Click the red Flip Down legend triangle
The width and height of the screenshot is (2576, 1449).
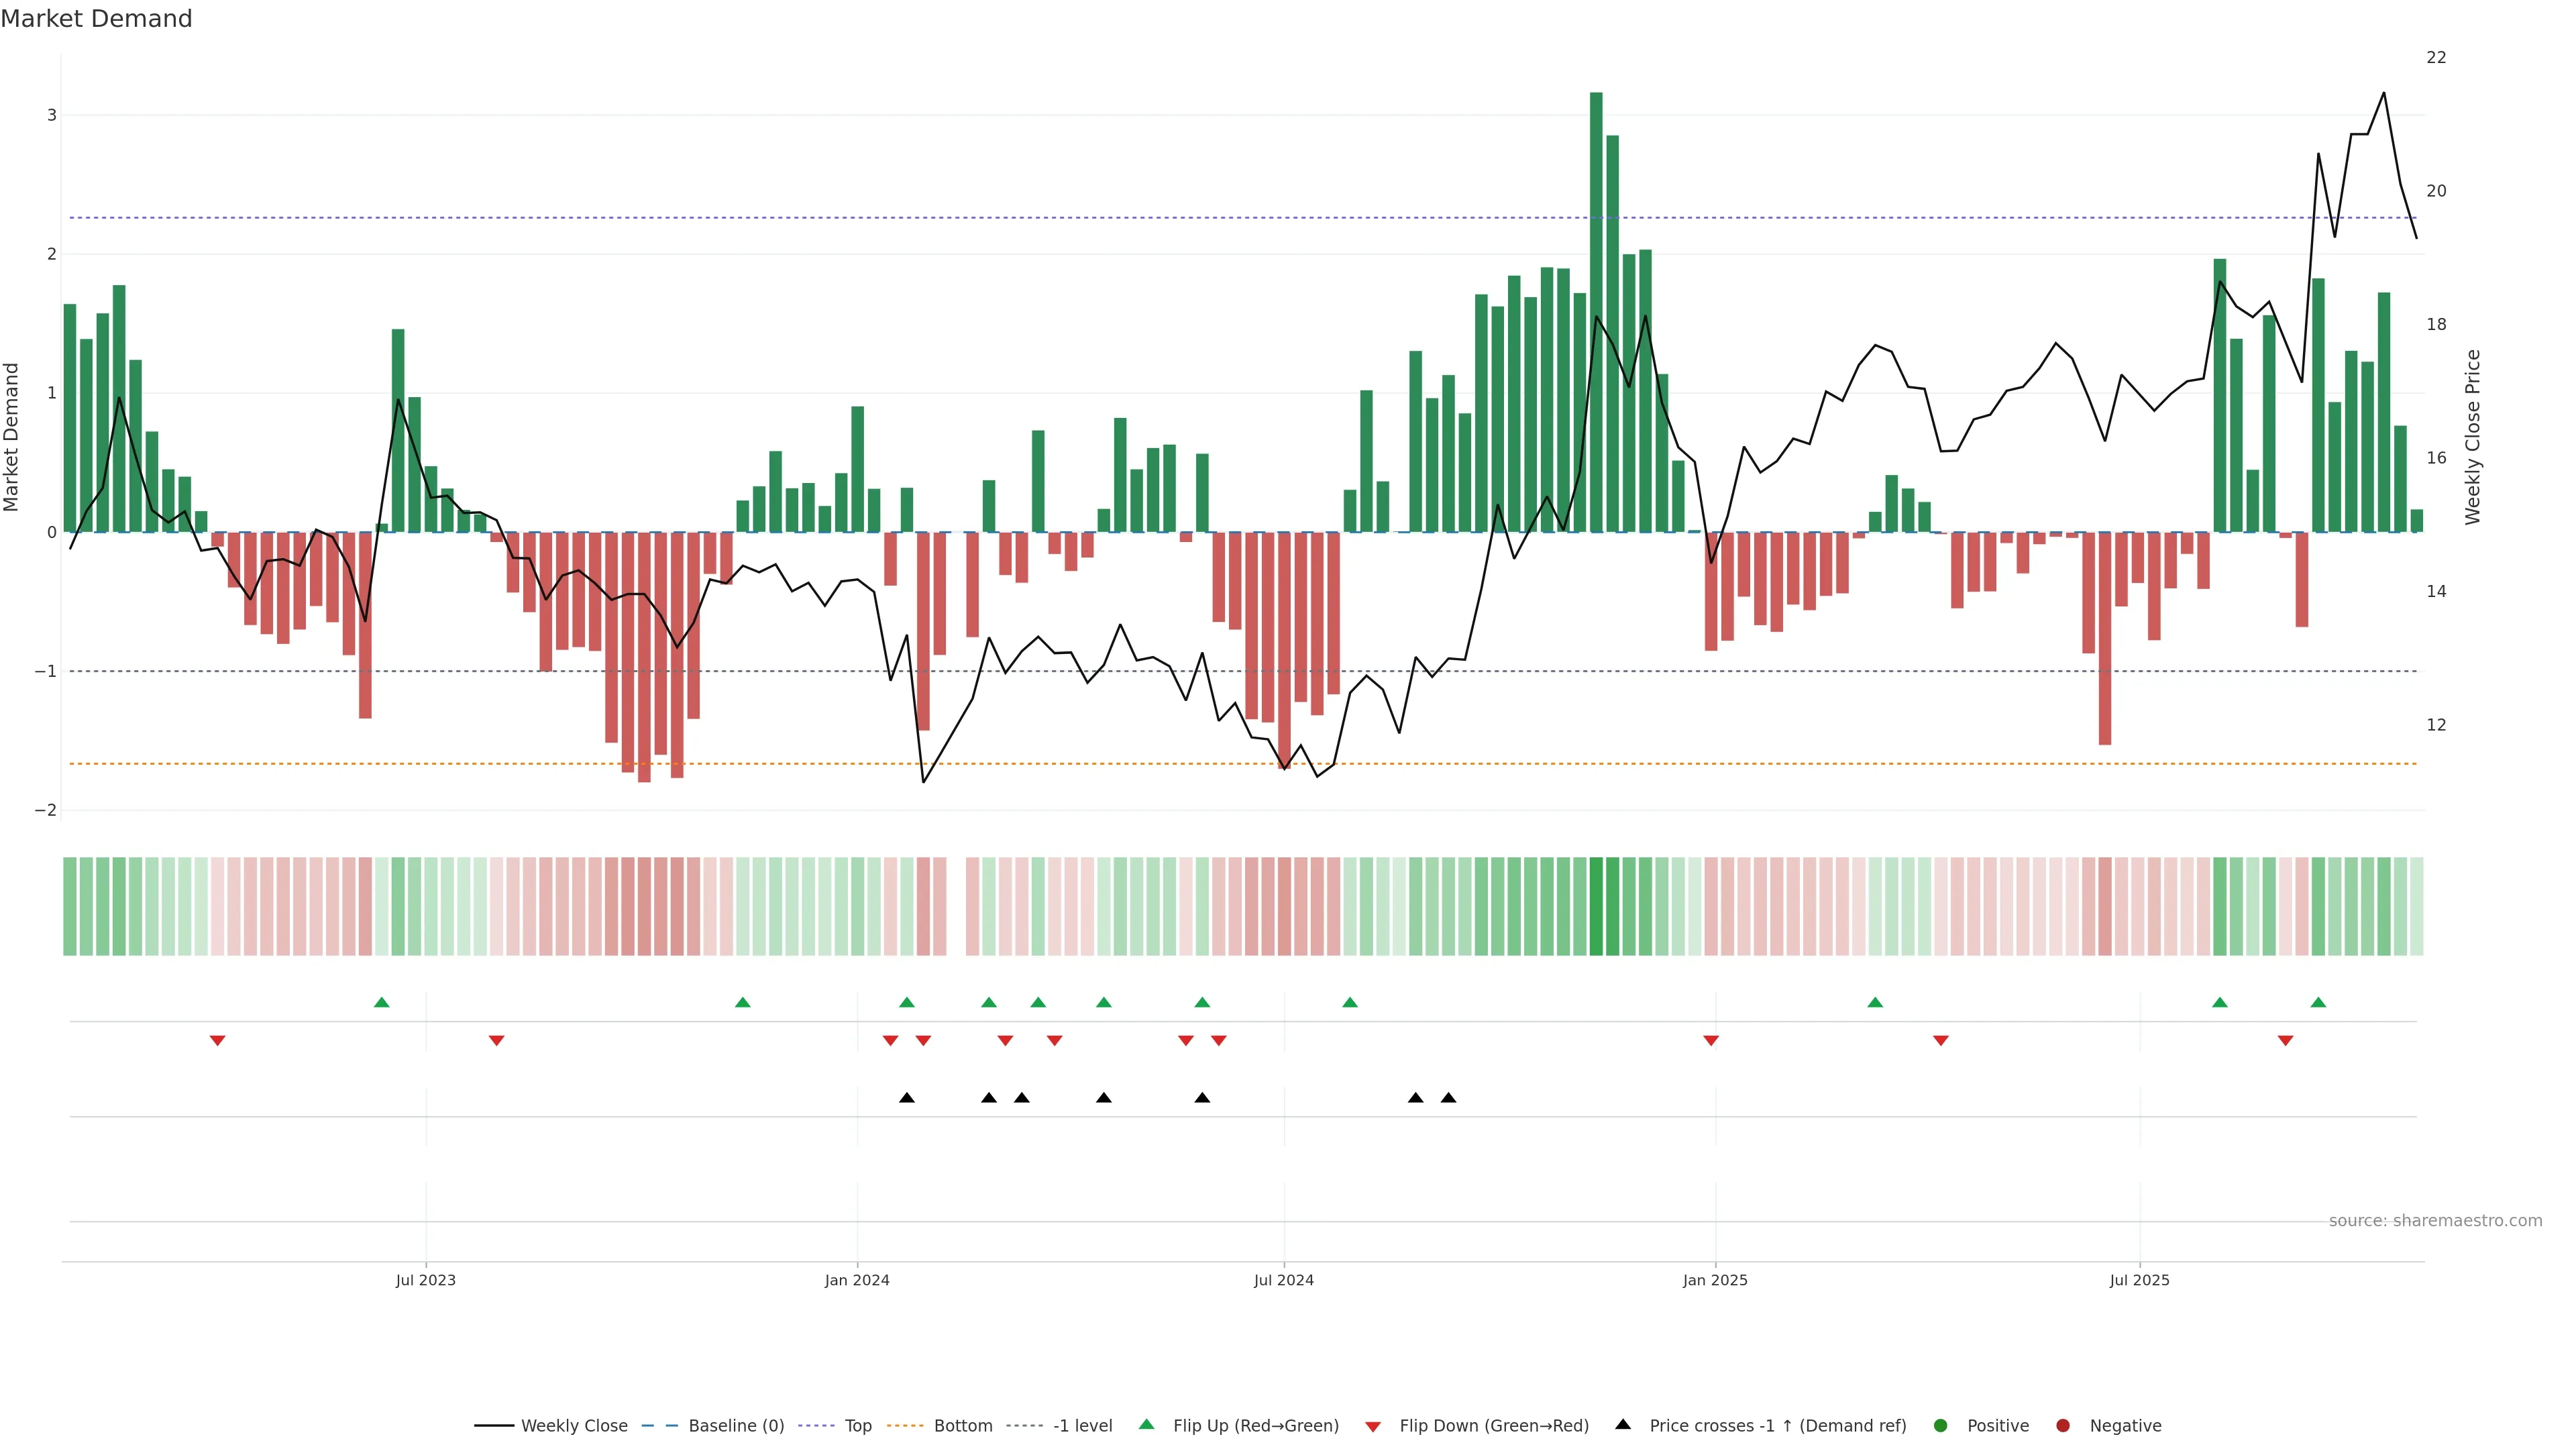tap(1372, 1426)
